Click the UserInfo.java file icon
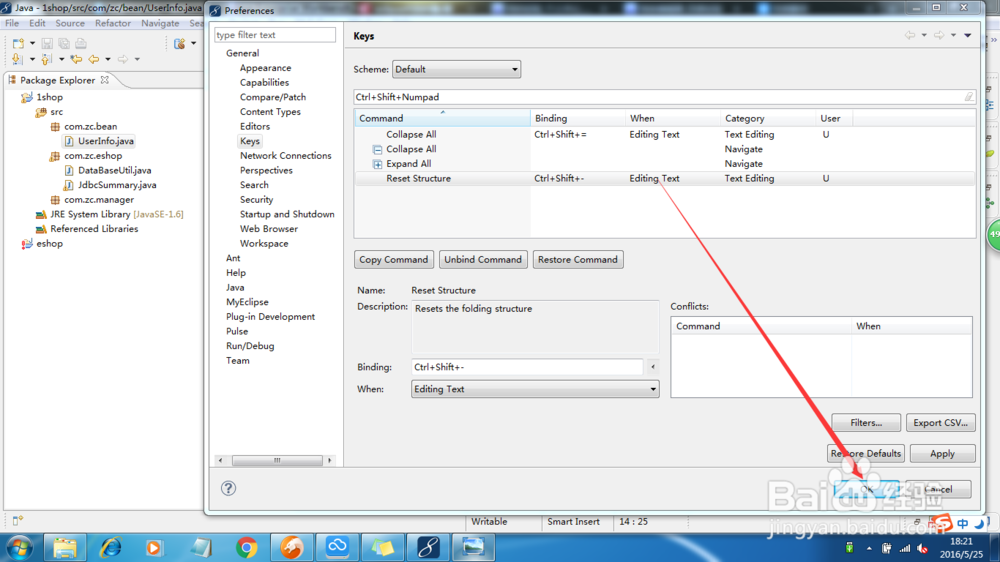1000x562 pixels. (69, 141)
